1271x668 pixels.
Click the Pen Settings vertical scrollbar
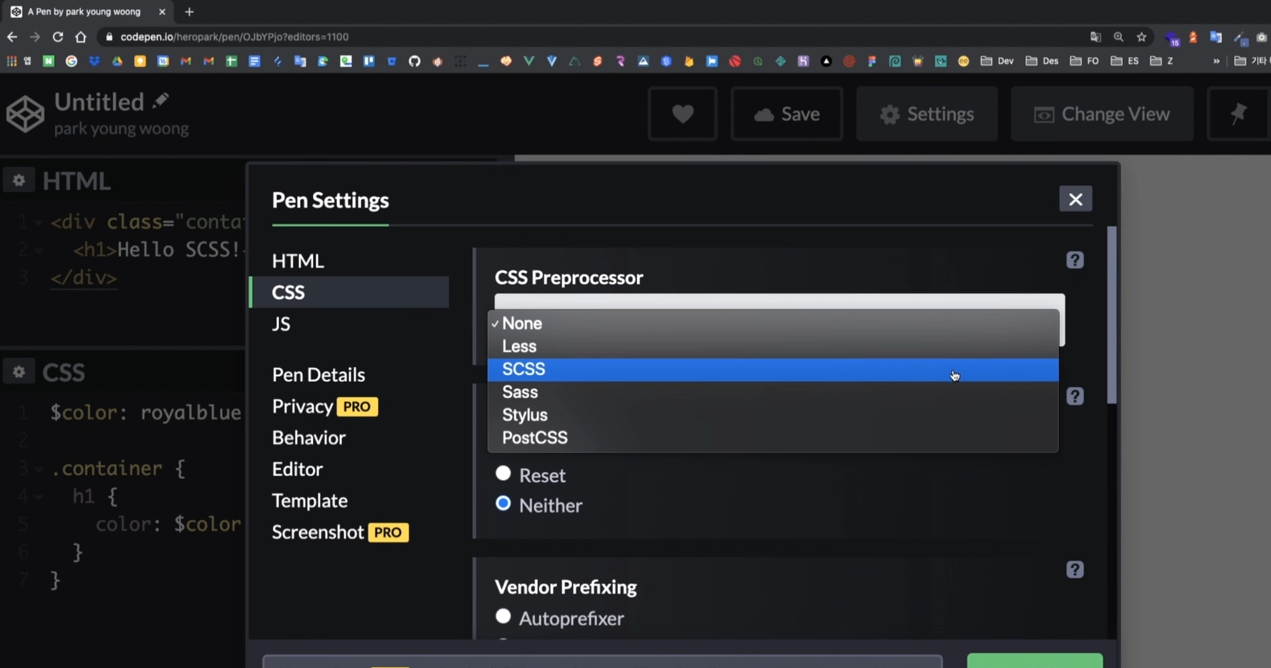(1112, 315)
